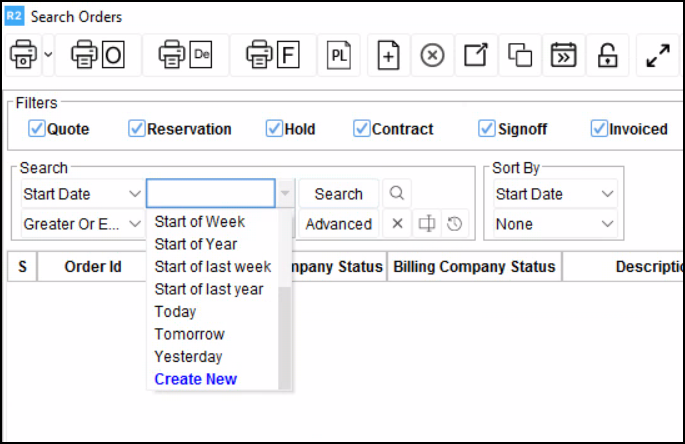Click the open in new window icon
Image resolution: width=685 pixels, height=444 pixels.
point(476,56)
